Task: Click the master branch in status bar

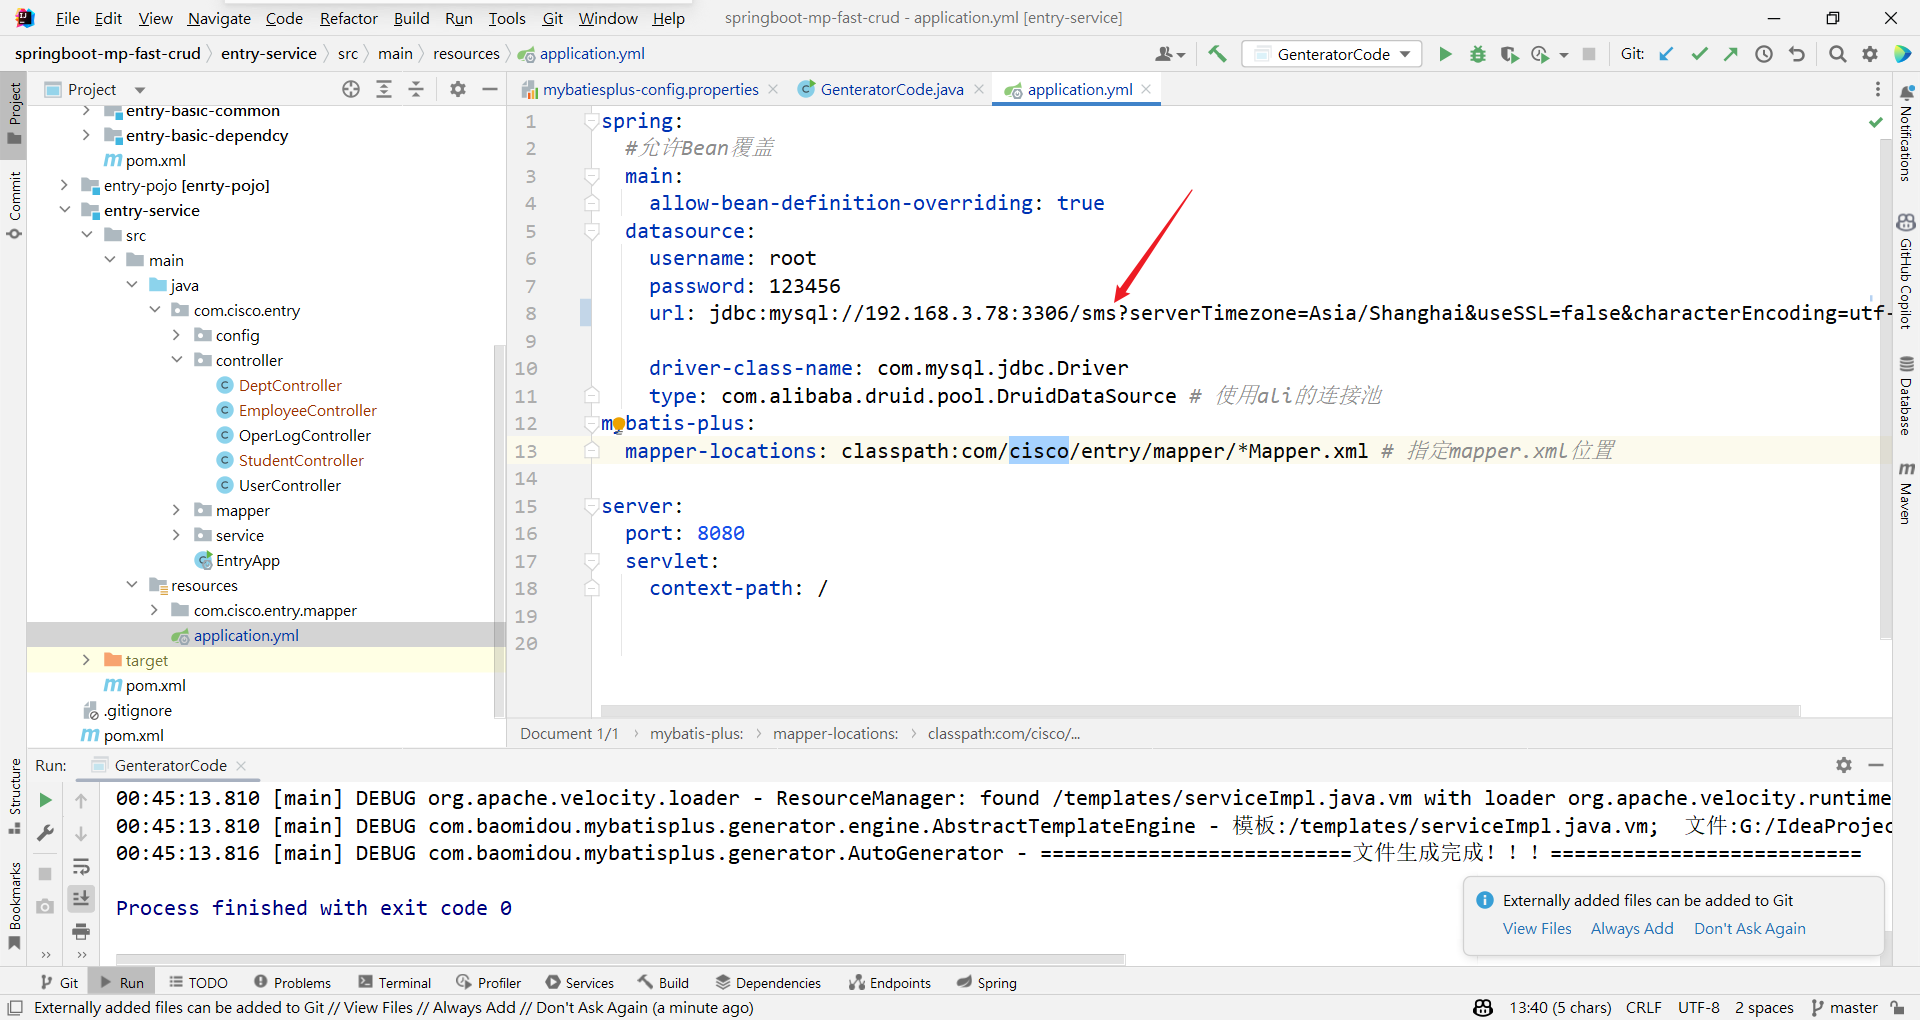Action: (x=1844, y=1007)
